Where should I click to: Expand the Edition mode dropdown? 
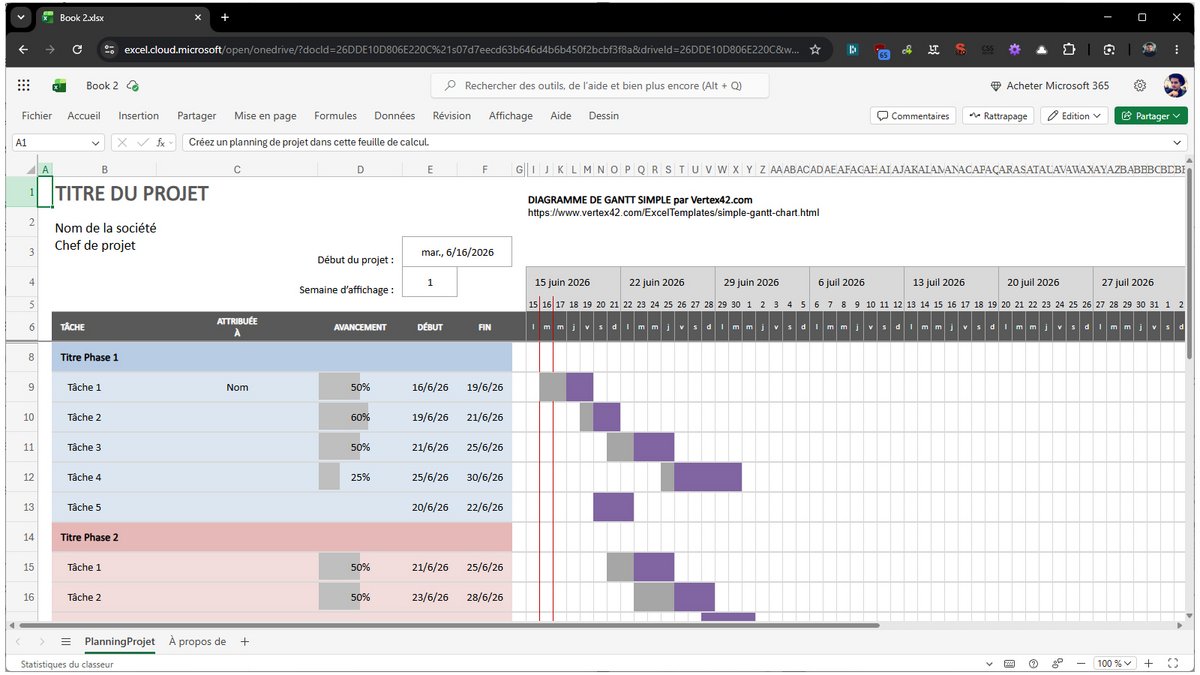coord(1075,116)
